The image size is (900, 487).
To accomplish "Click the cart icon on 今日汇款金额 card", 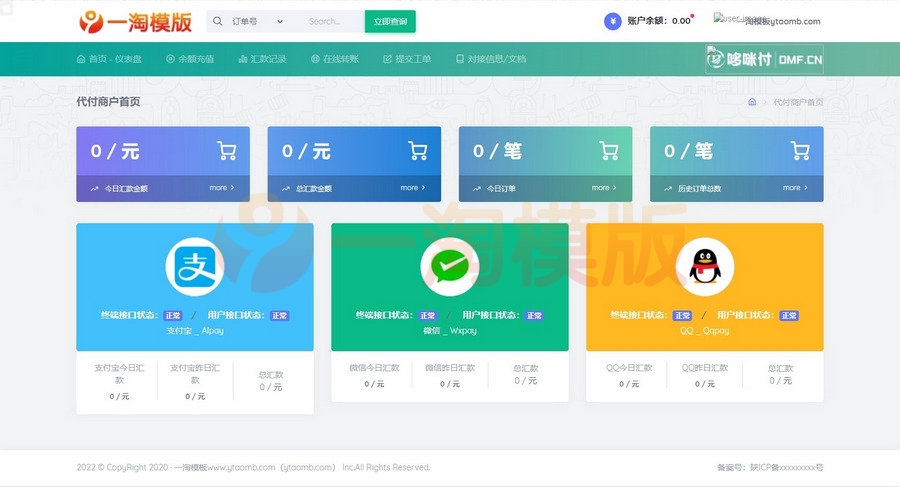I will 226,151.
